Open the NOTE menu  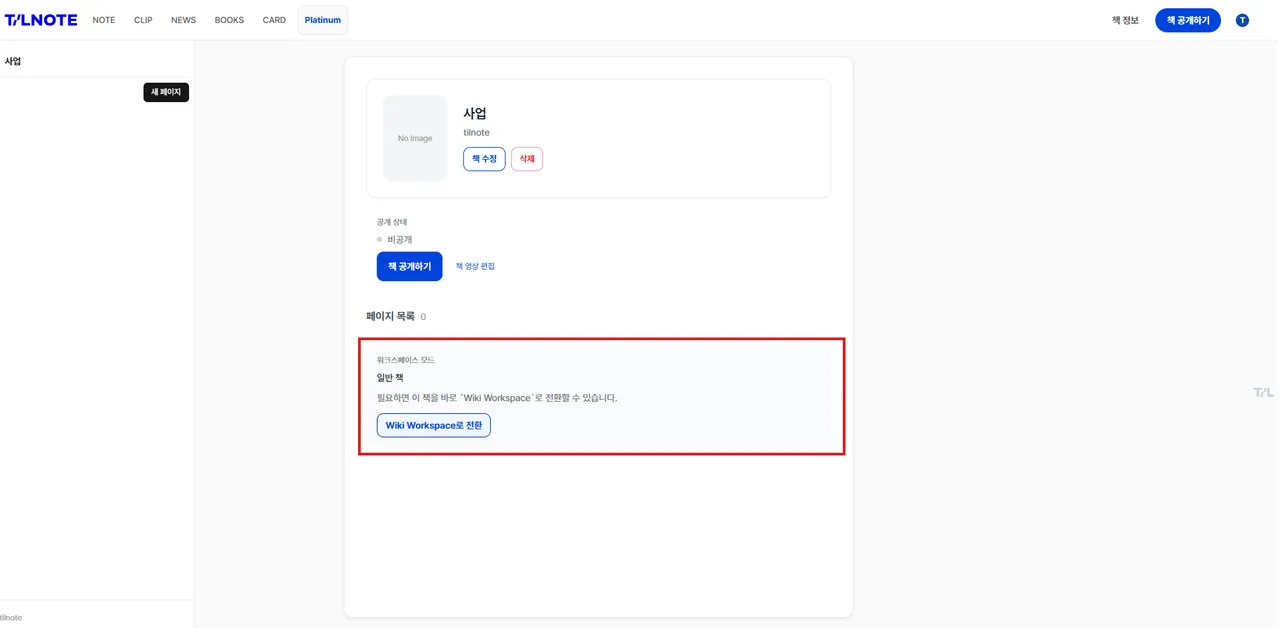pyautogui.click(x=104, y=20)
